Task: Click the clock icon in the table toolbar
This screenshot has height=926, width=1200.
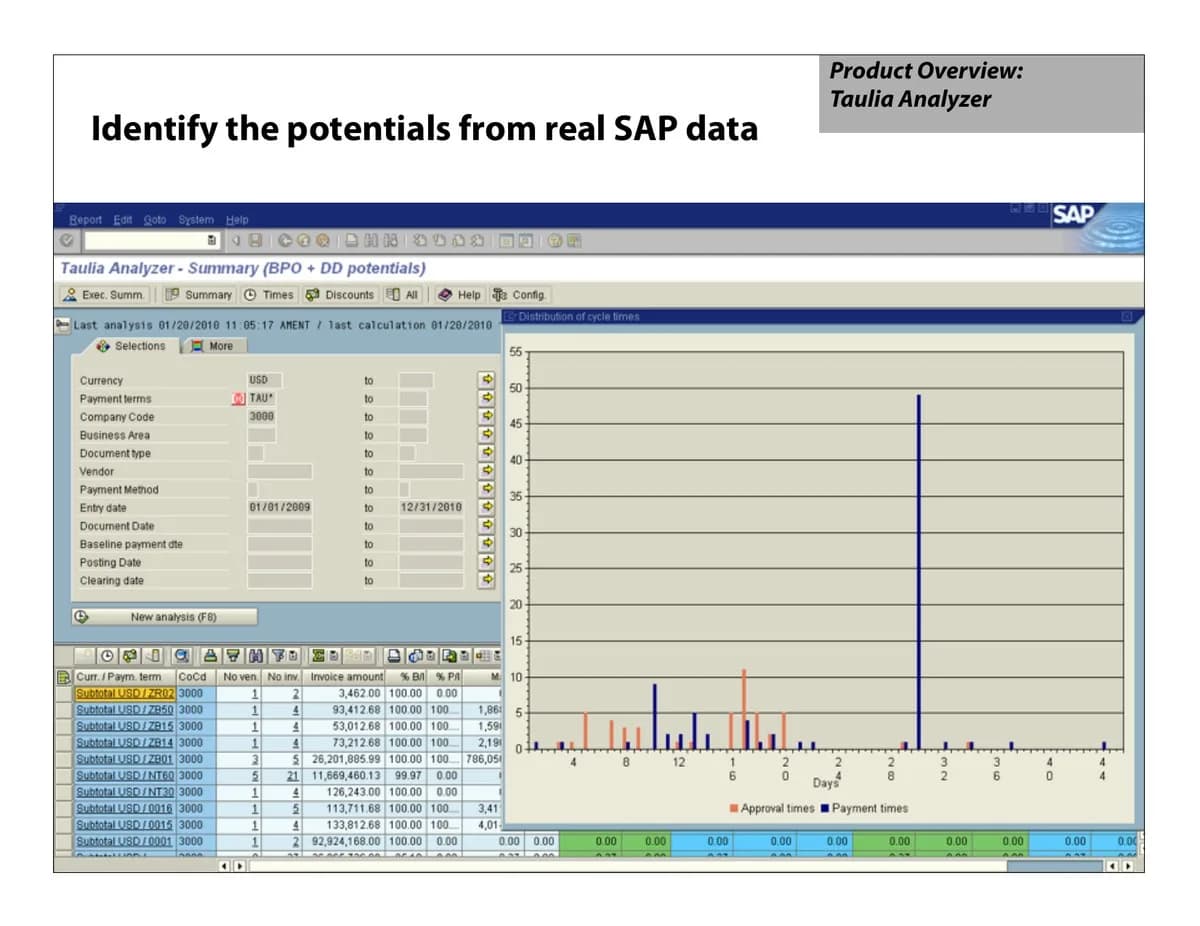Action: pyautogui.click(x=108, y=656)
